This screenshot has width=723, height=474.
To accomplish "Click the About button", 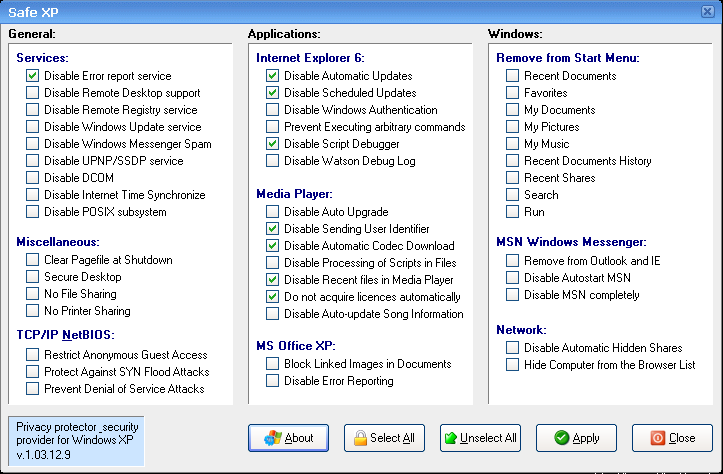I will click(x=290, y=438).
